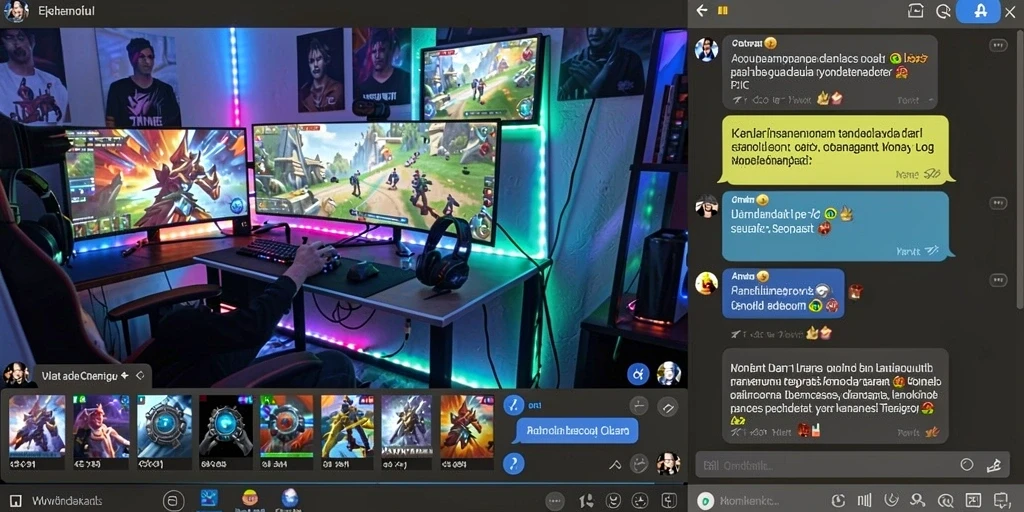Click the avatar beside the Gmim message
Viewport: 1024px width, 512px height.
[x=706, y=206]
